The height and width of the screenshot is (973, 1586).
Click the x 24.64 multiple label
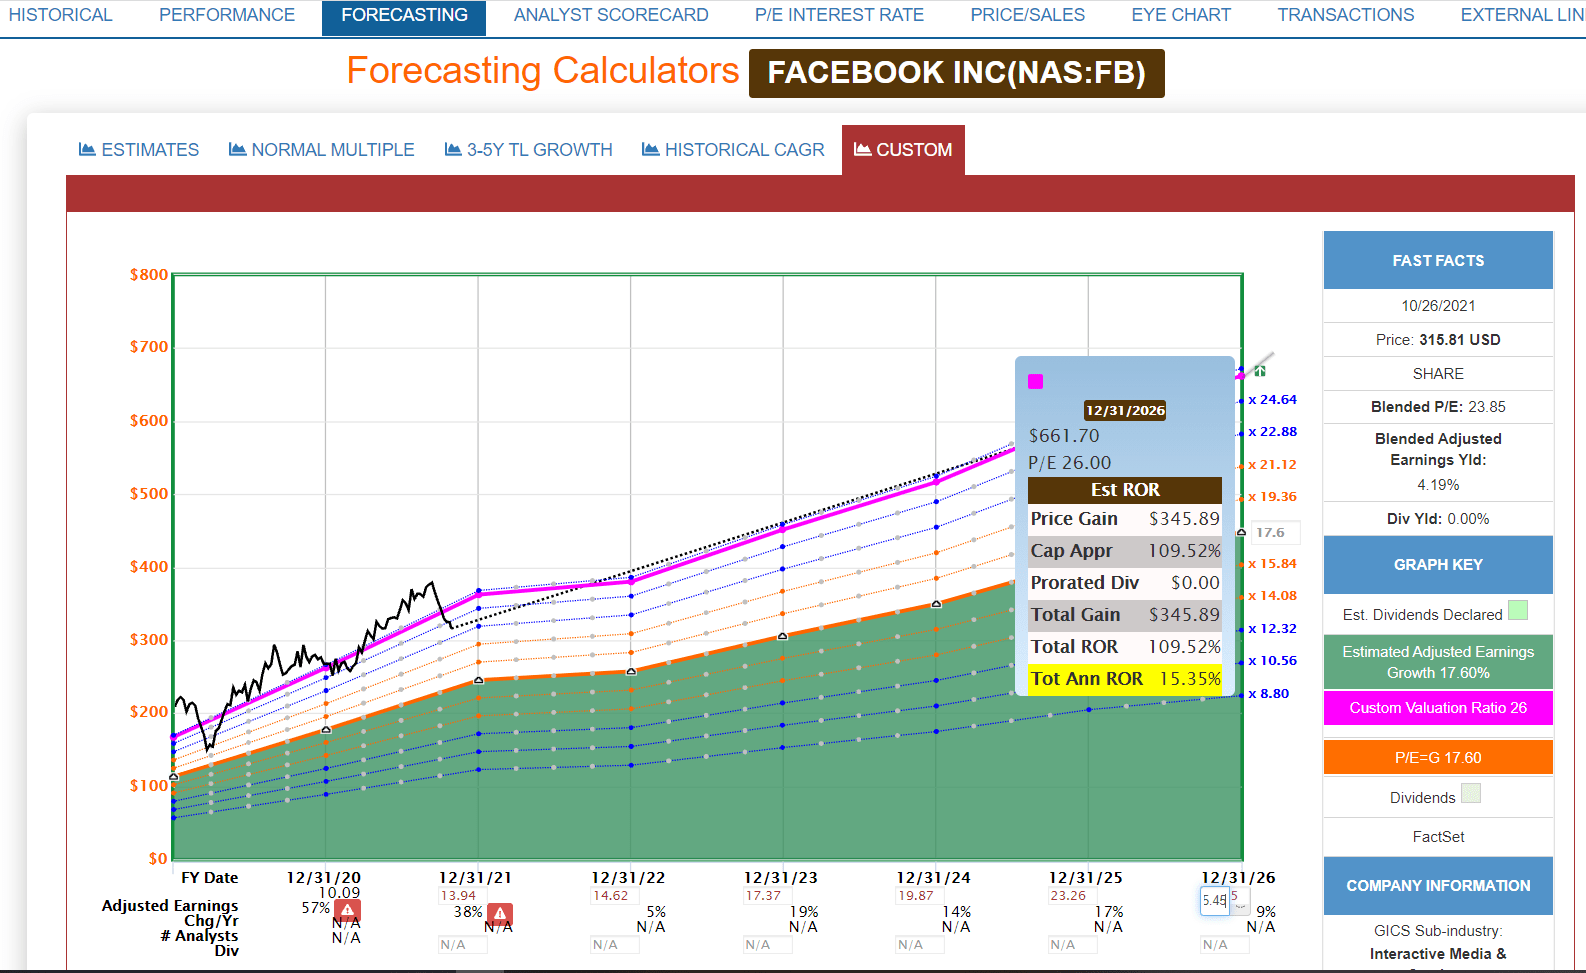pyautogui.click(x=1272, y=400)
